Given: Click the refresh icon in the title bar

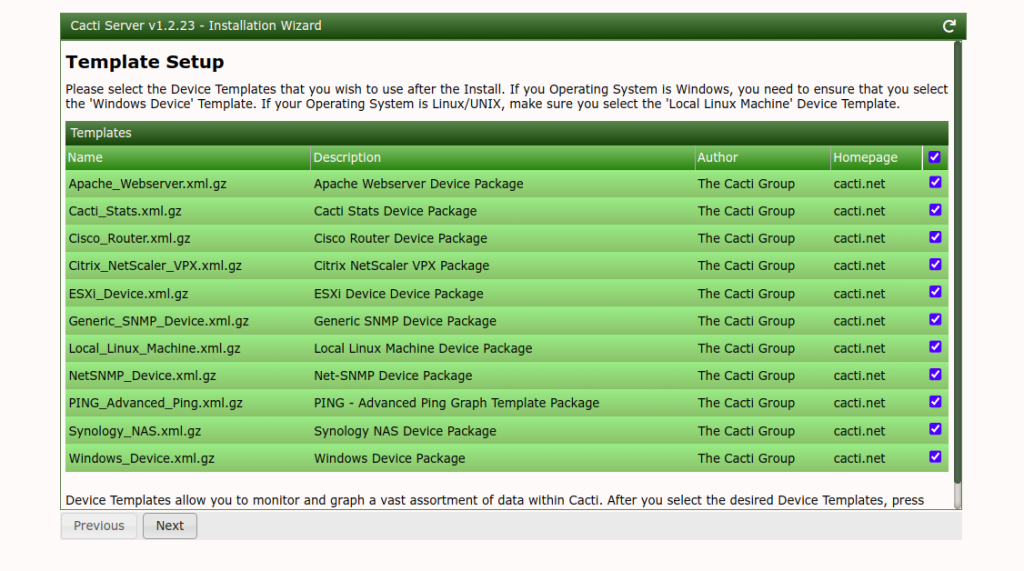Looking at the screenshot, I should (x=949, y=26).
